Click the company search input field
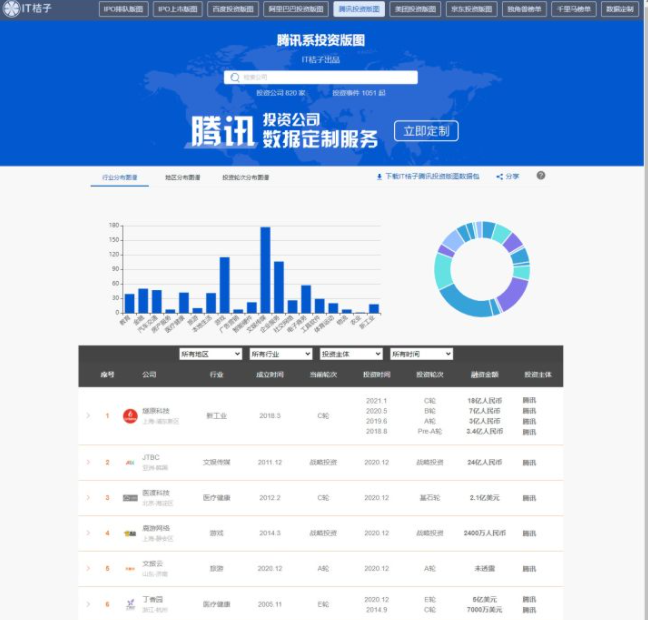The width and height of the screenshot is (648, 620). pyautogui.click(x=321, y=77)
